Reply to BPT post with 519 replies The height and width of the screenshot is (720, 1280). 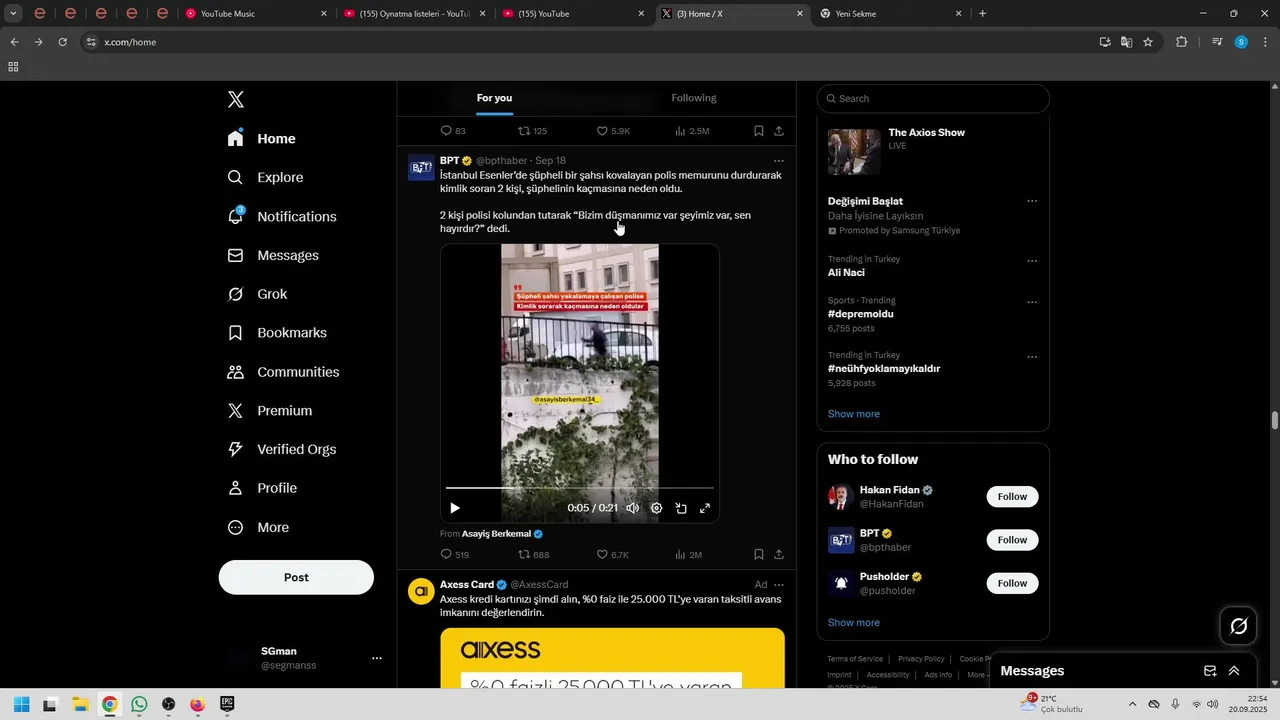[x=455, y=554]
